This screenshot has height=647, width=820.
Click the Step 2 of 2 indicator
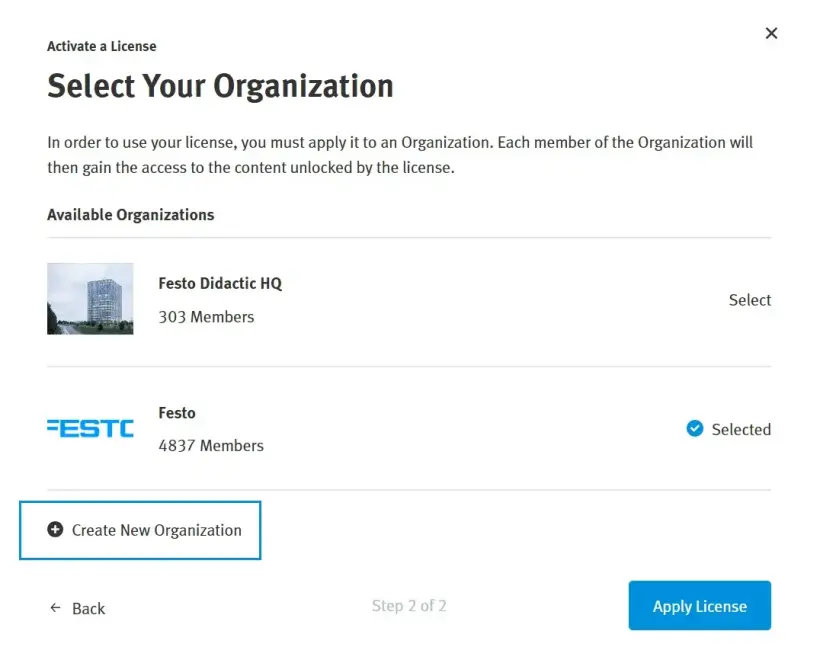tap(409, 606)
